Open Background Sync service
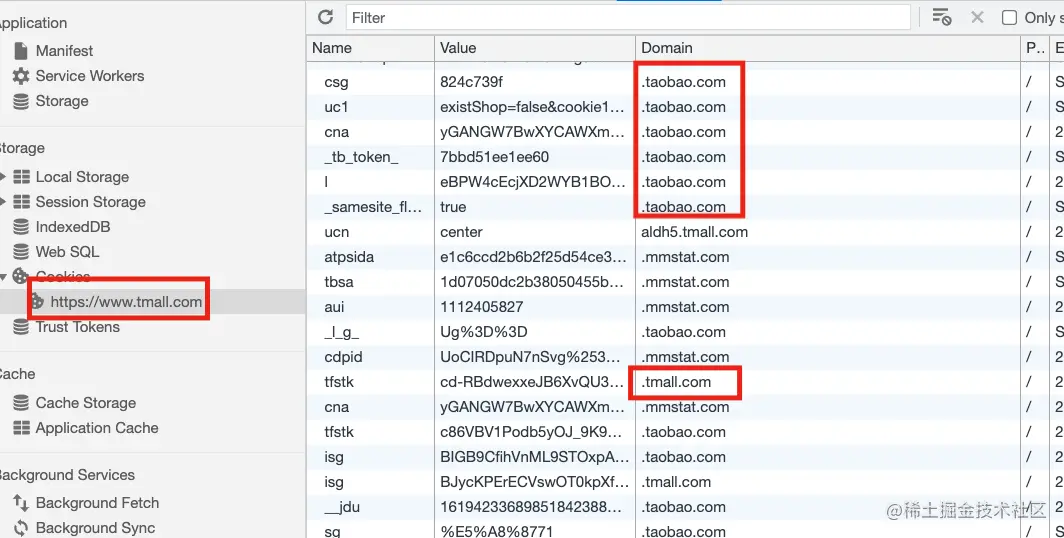This screenshot has width=1064, height=538. coord(95,529)
